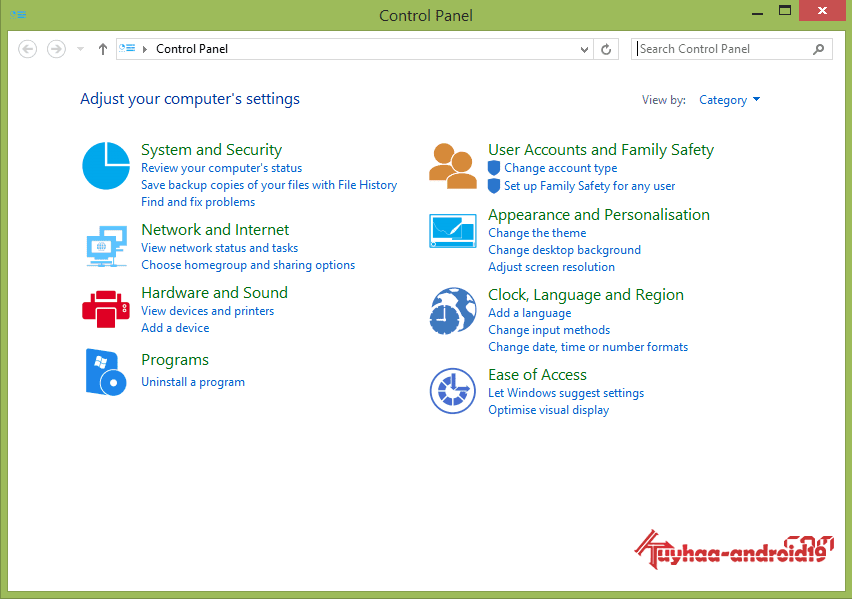Click the shield icon beside Set up Family Safety

tap(493, 186)
